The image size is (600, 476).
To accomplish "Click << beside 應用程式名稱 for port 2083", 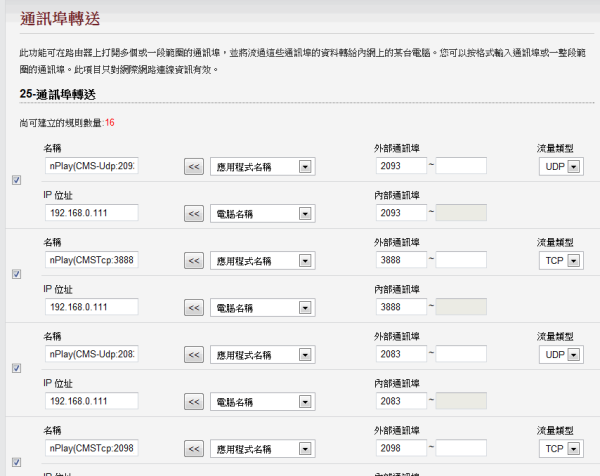I will (194, 355).
